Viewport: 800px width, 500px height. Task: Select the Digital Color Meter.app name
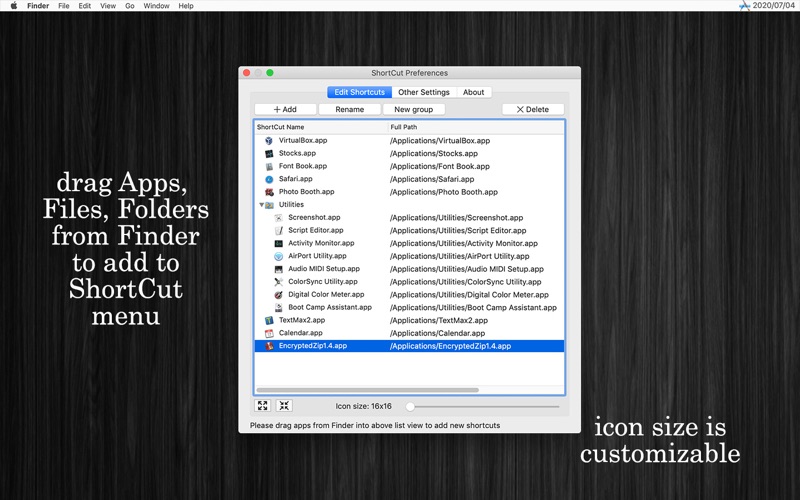point(327,294)
